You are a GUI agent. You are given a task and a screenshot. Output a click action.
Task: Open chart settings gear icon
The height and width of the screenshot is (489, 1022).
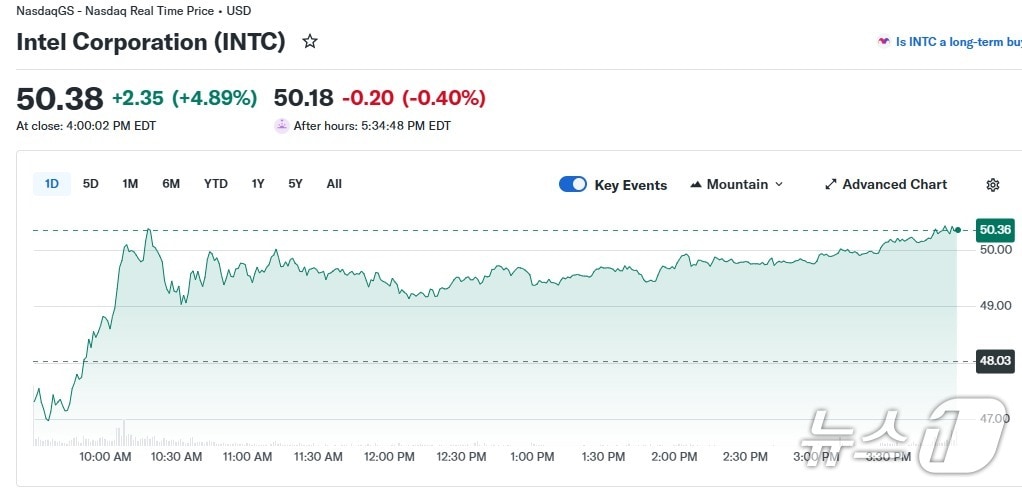pyautogui.click(x=992, y=185)
